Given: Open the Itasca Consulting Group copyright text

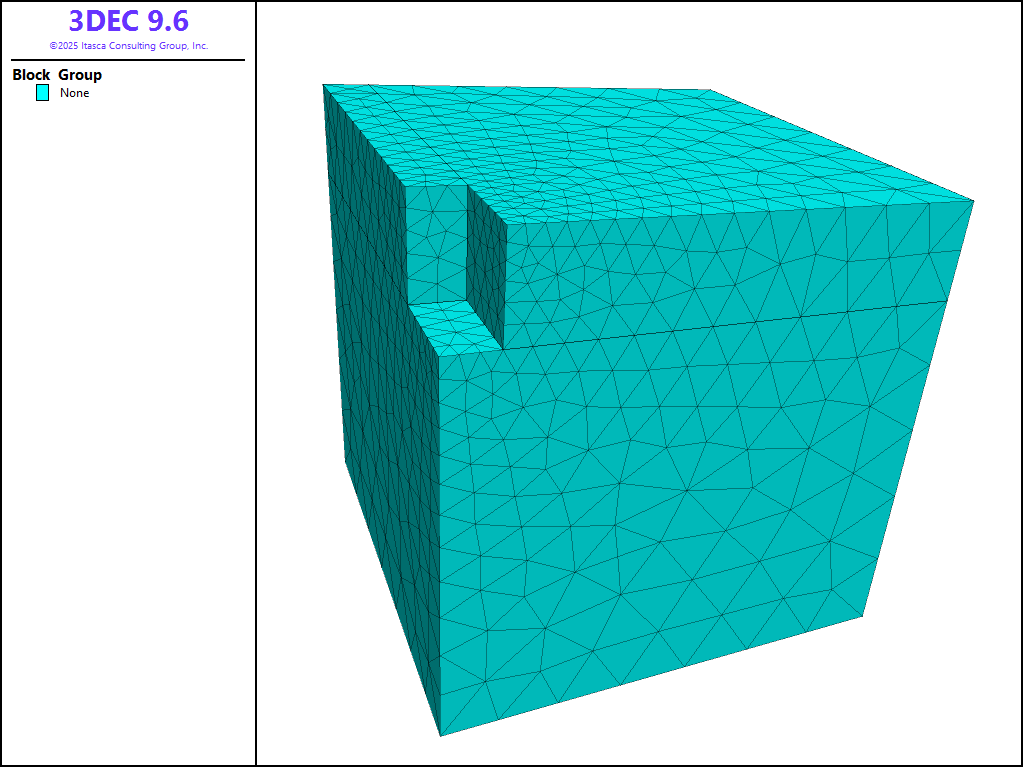Looking at the screenshot, I should click(x=128, y=46).
